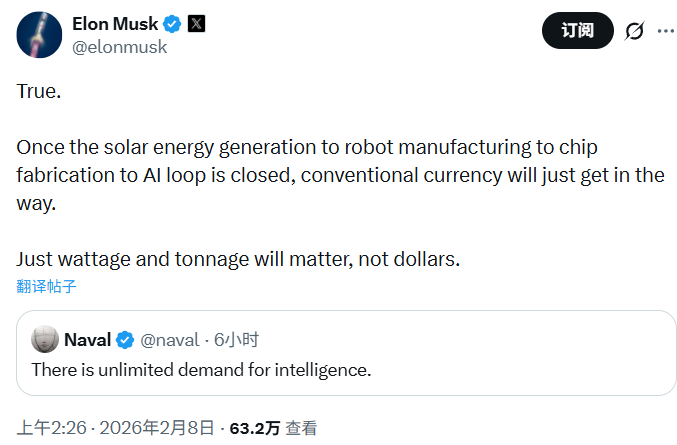Click the X affiliation badge next to Elon Musk
The width and height of the screenshot is (677, 445).
[197, 24]
